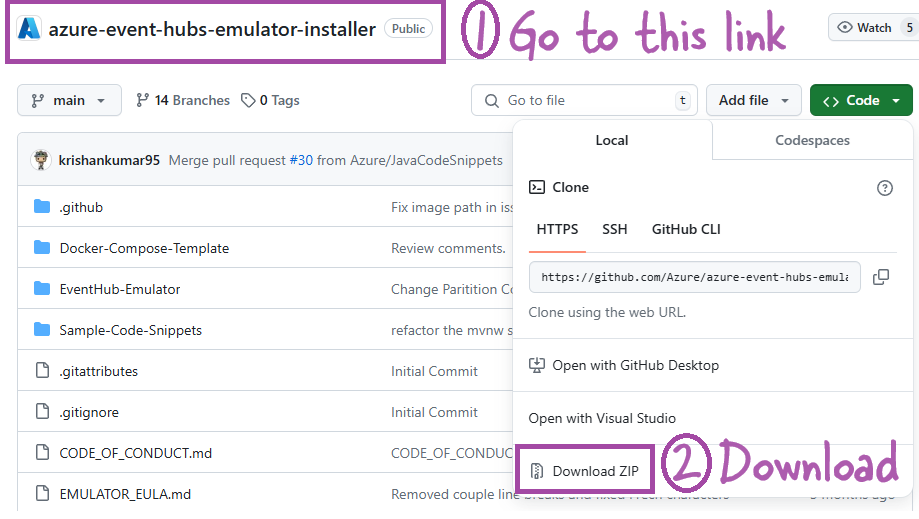
Task: Switch to the Codespaces tab
Action: (x=812, y=140)
